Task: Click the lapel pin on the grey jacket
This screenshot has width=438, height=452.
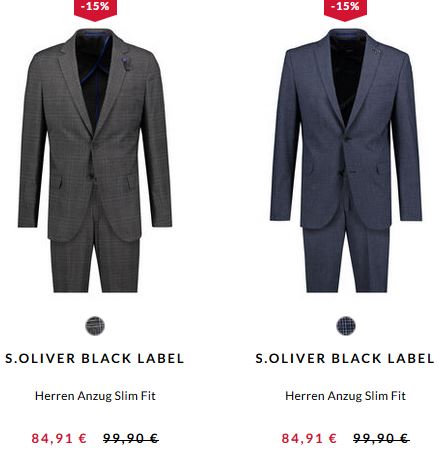Action: [125, 63]
